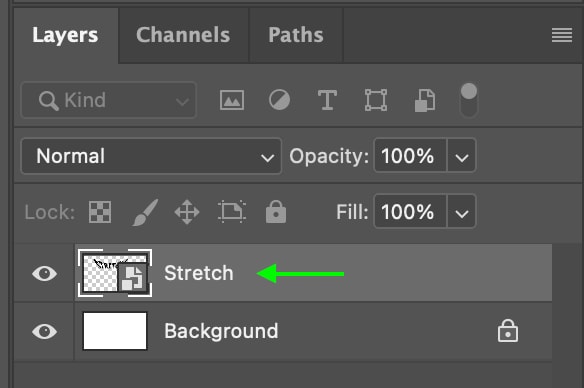Filter for smart objects icon

[425, 100]
